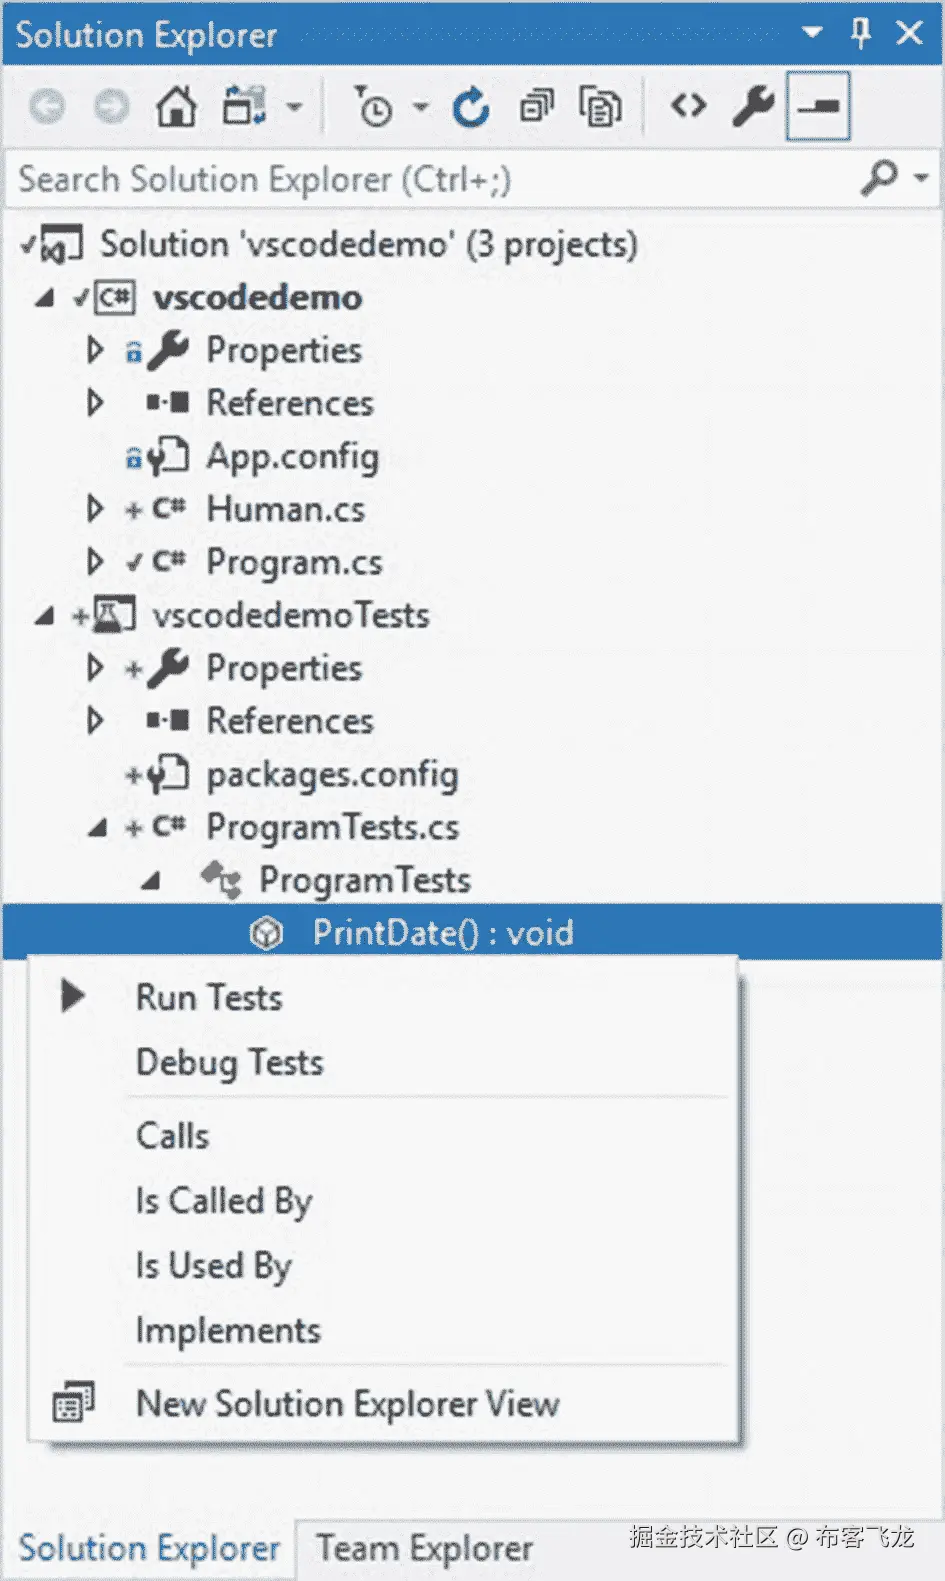Open the search options dropdown arrow
Screen dimensions: 945x1581
tap(921, 178)
